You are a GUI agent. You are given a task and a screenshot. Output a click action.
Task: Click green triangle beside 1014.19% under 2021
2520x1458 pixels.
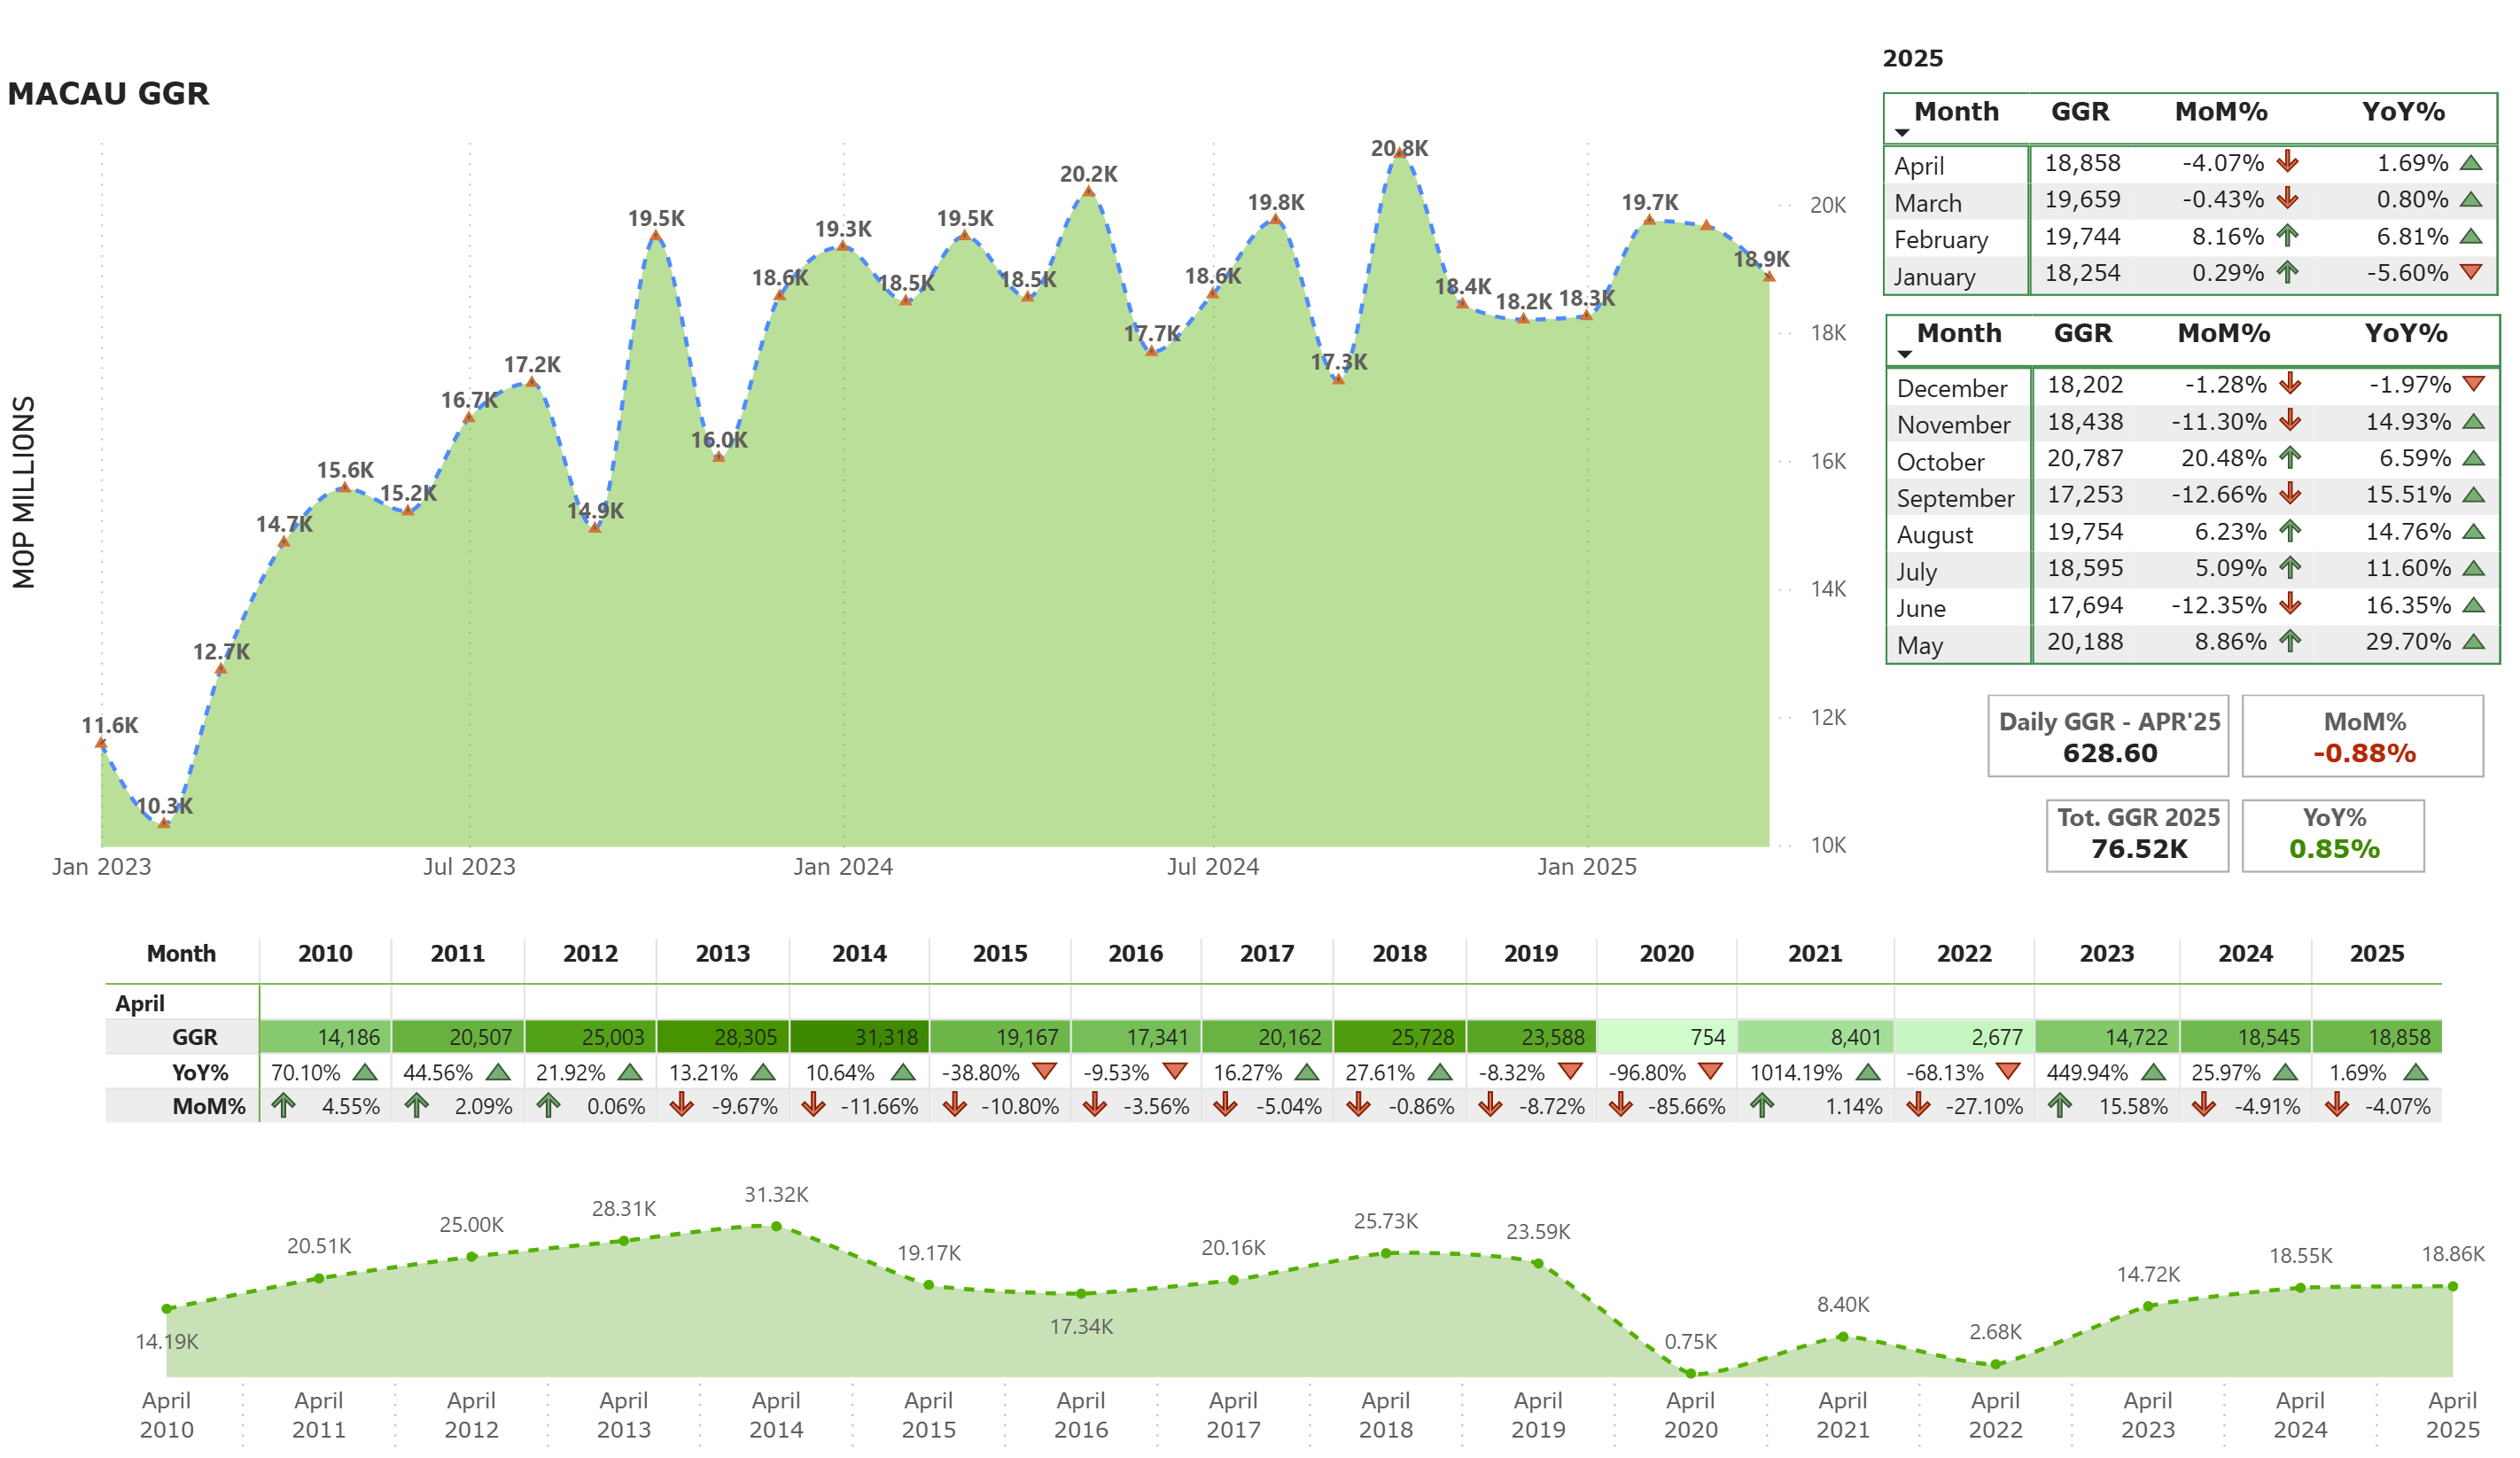pyautogui.click(x=1867, y=1072)
